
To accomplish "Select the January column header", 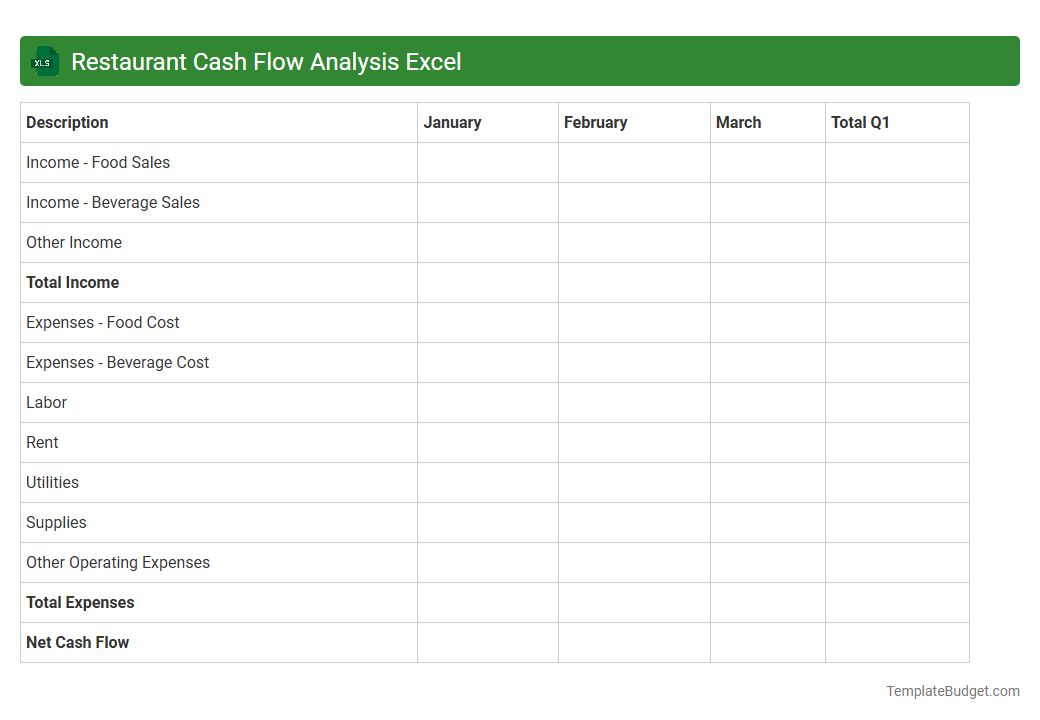I will (x=452, y=122).
